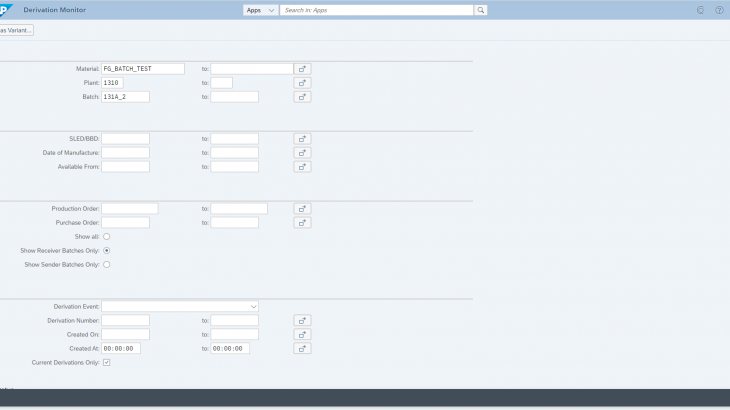Viewport: 730px width, 410px height.
Task: Open multiple selection for SLED/BBD
Action: point(302,139)
